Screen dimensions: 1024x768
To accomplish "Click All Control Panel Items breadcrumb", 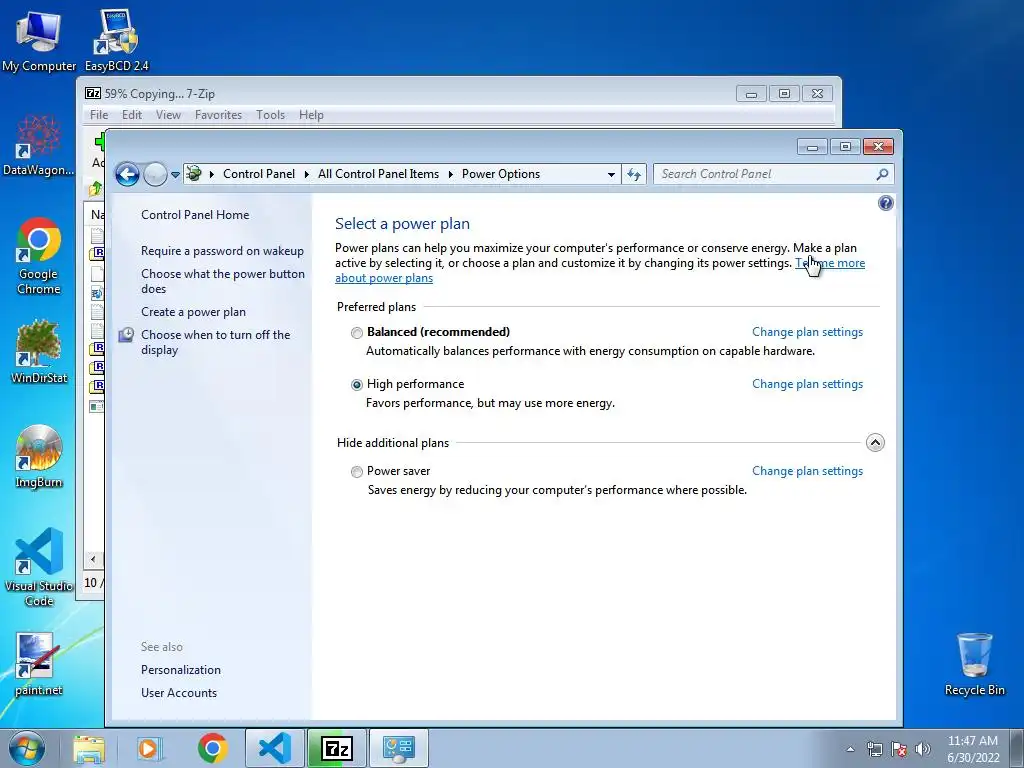I will pyautogui.click(x=378, y=174).
